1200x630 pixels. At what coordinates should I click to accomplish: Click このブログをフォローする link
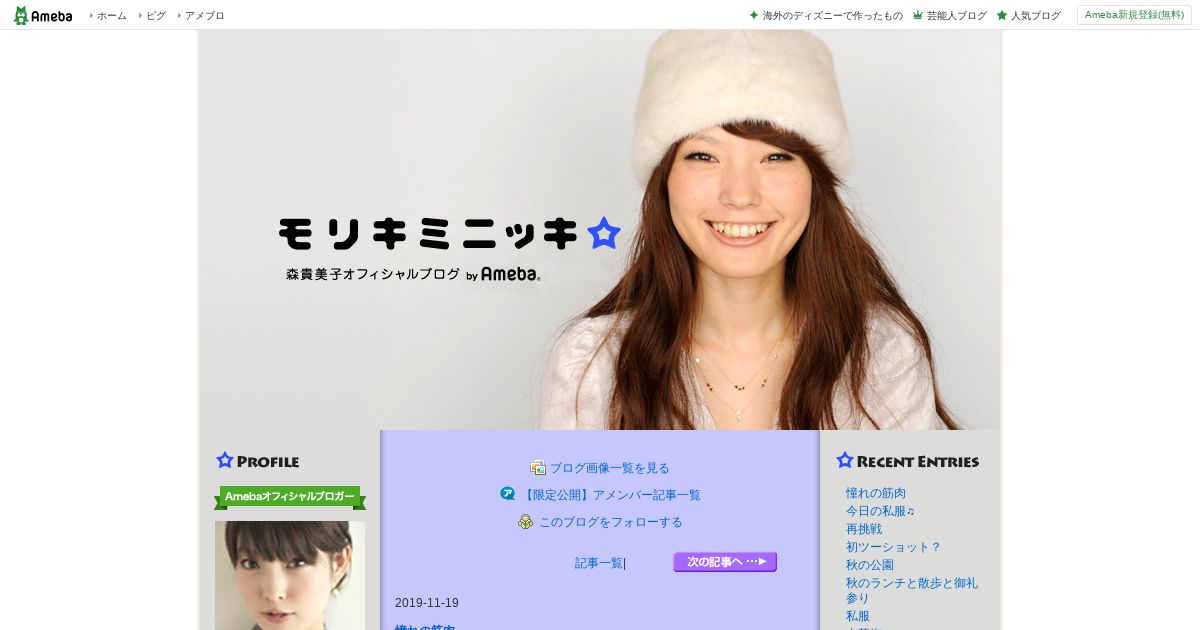[x=611, y=522]
